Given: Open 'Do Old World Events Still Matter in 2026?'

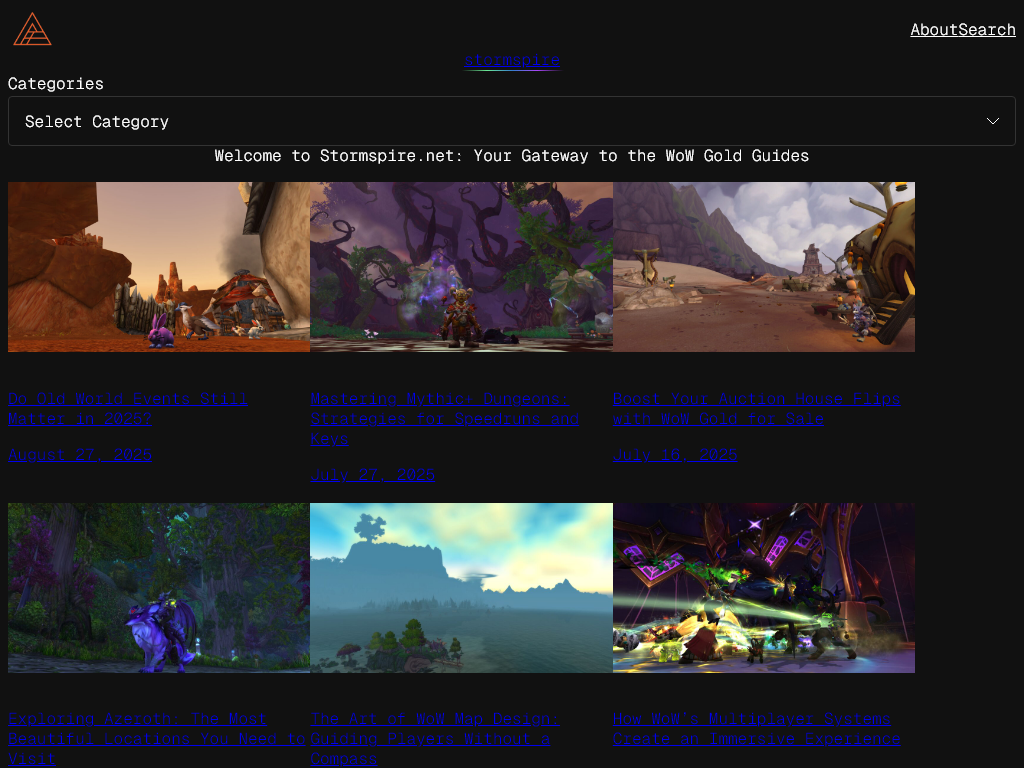Looking at the screenshot, I should [127, 408].
